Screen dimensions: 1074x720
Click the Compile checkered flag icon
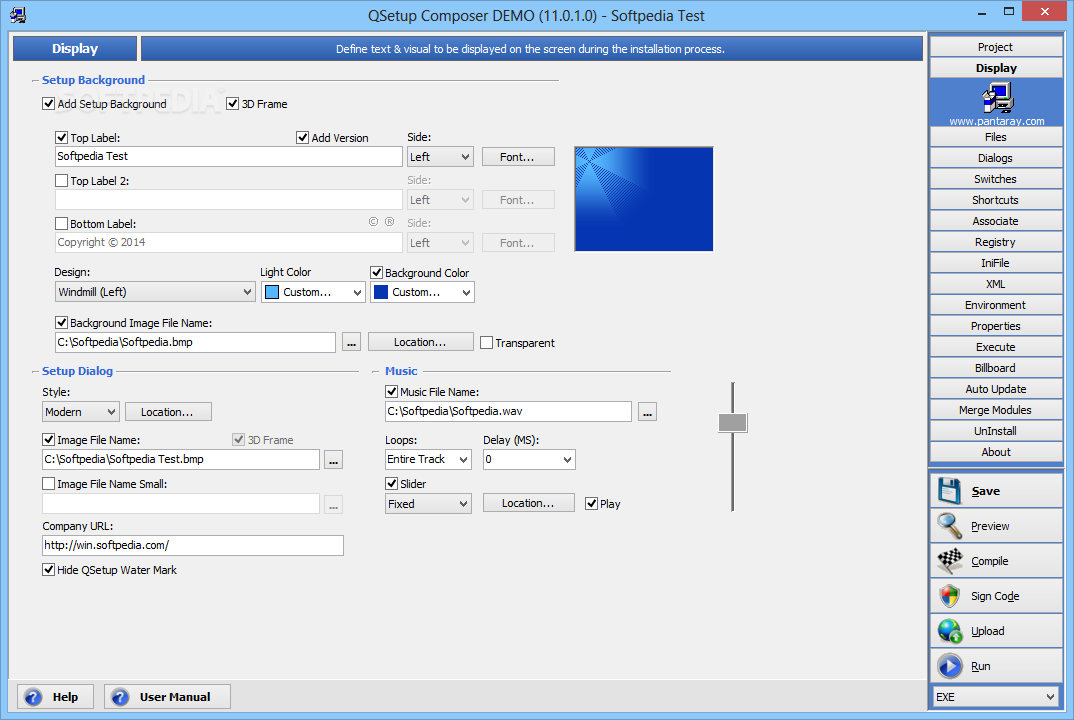(x=949, y=561)
